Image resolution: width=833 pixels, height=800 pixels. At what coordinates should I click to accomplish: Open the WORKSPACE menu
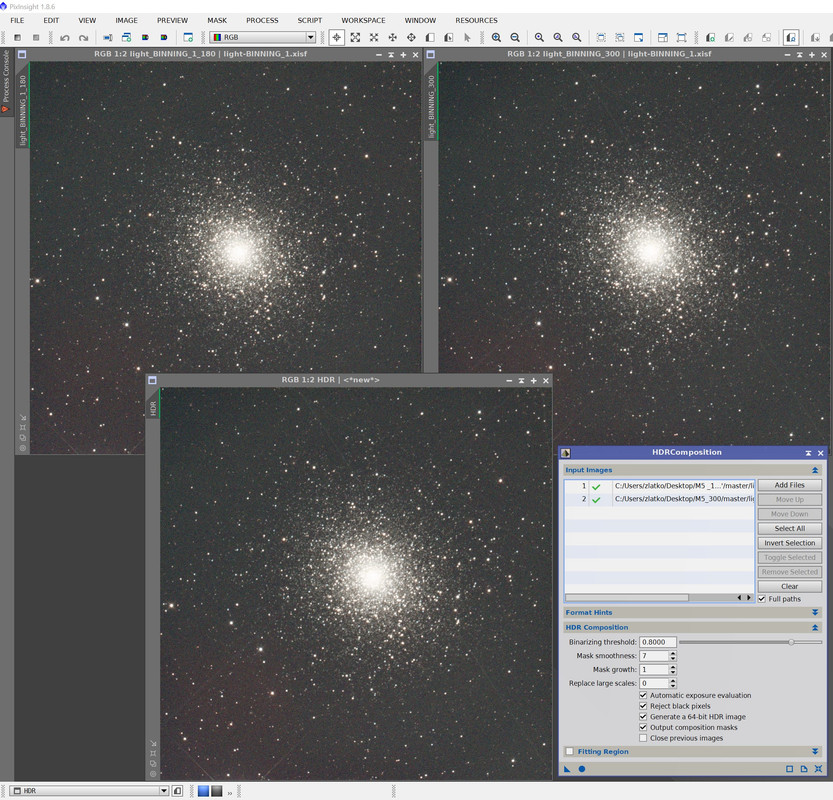click(363, 20)
